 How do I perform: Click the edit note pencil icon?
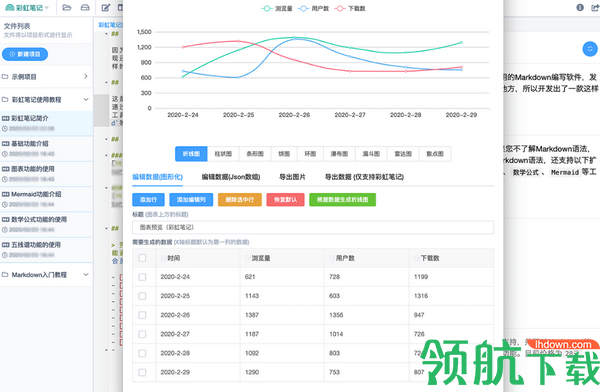click(106, 8)
